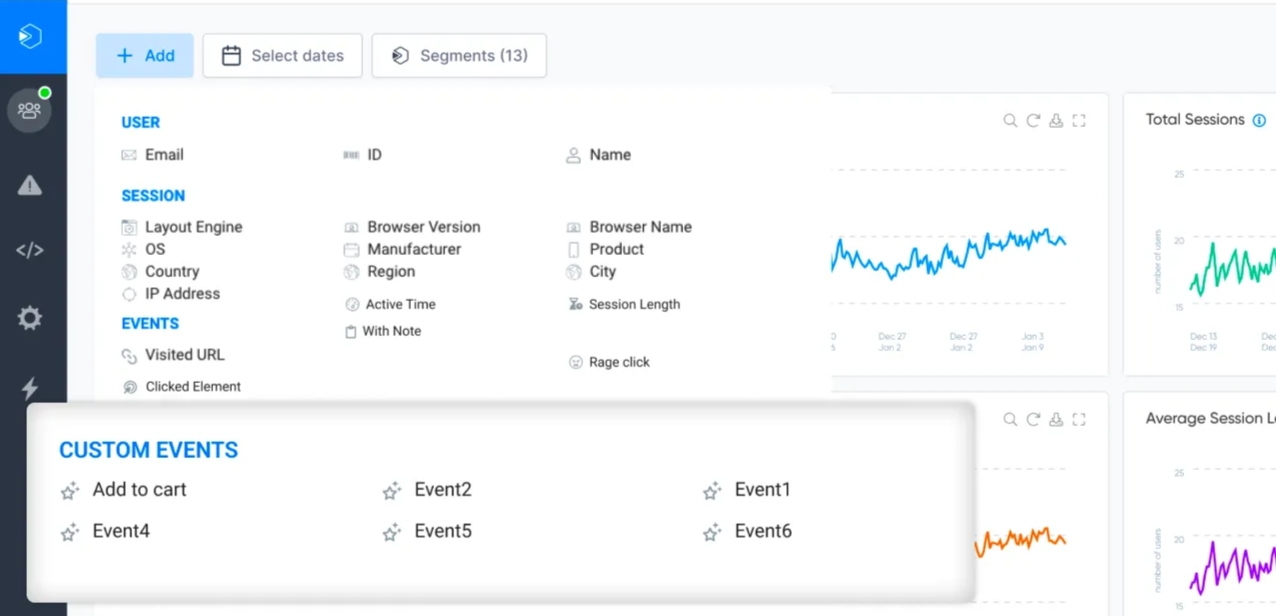This screenshot has height=616, width=1276.
Task: Click the fullscreen icon on orange chart
Action: coord(1079,419)
